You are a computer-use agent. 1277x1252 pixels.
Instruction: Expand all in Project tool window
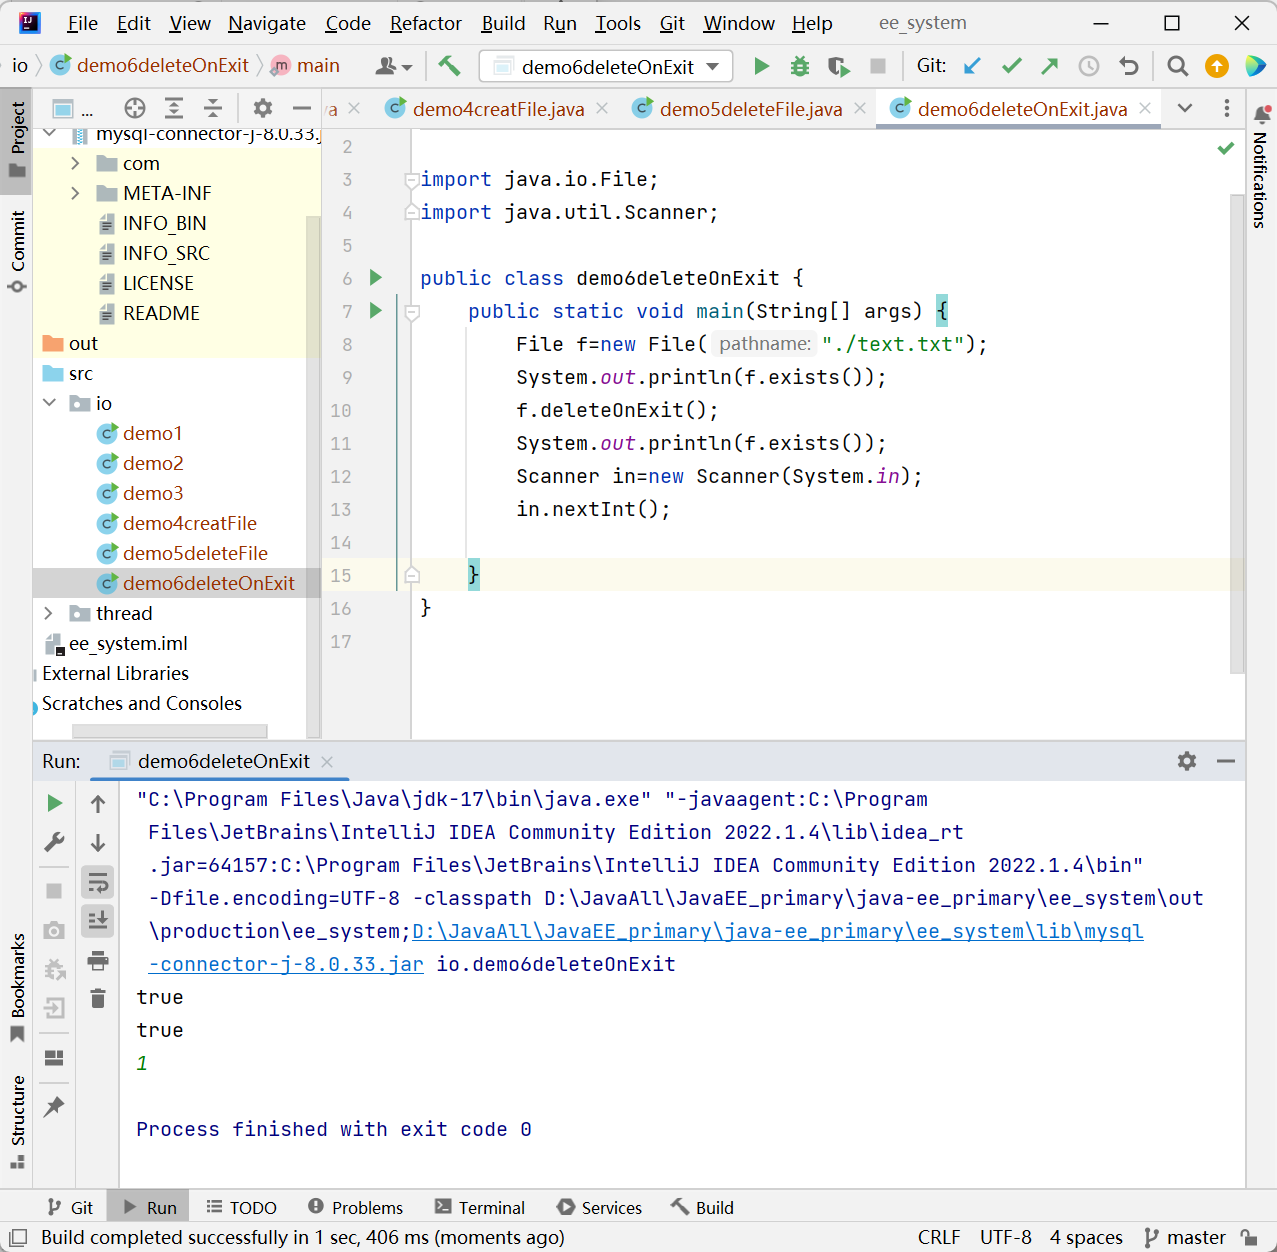pos(174,108)
